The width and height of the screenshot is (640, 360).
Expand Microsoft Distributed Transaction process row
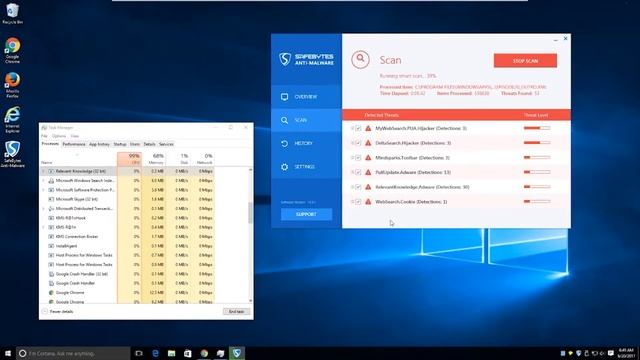point(44,209)
